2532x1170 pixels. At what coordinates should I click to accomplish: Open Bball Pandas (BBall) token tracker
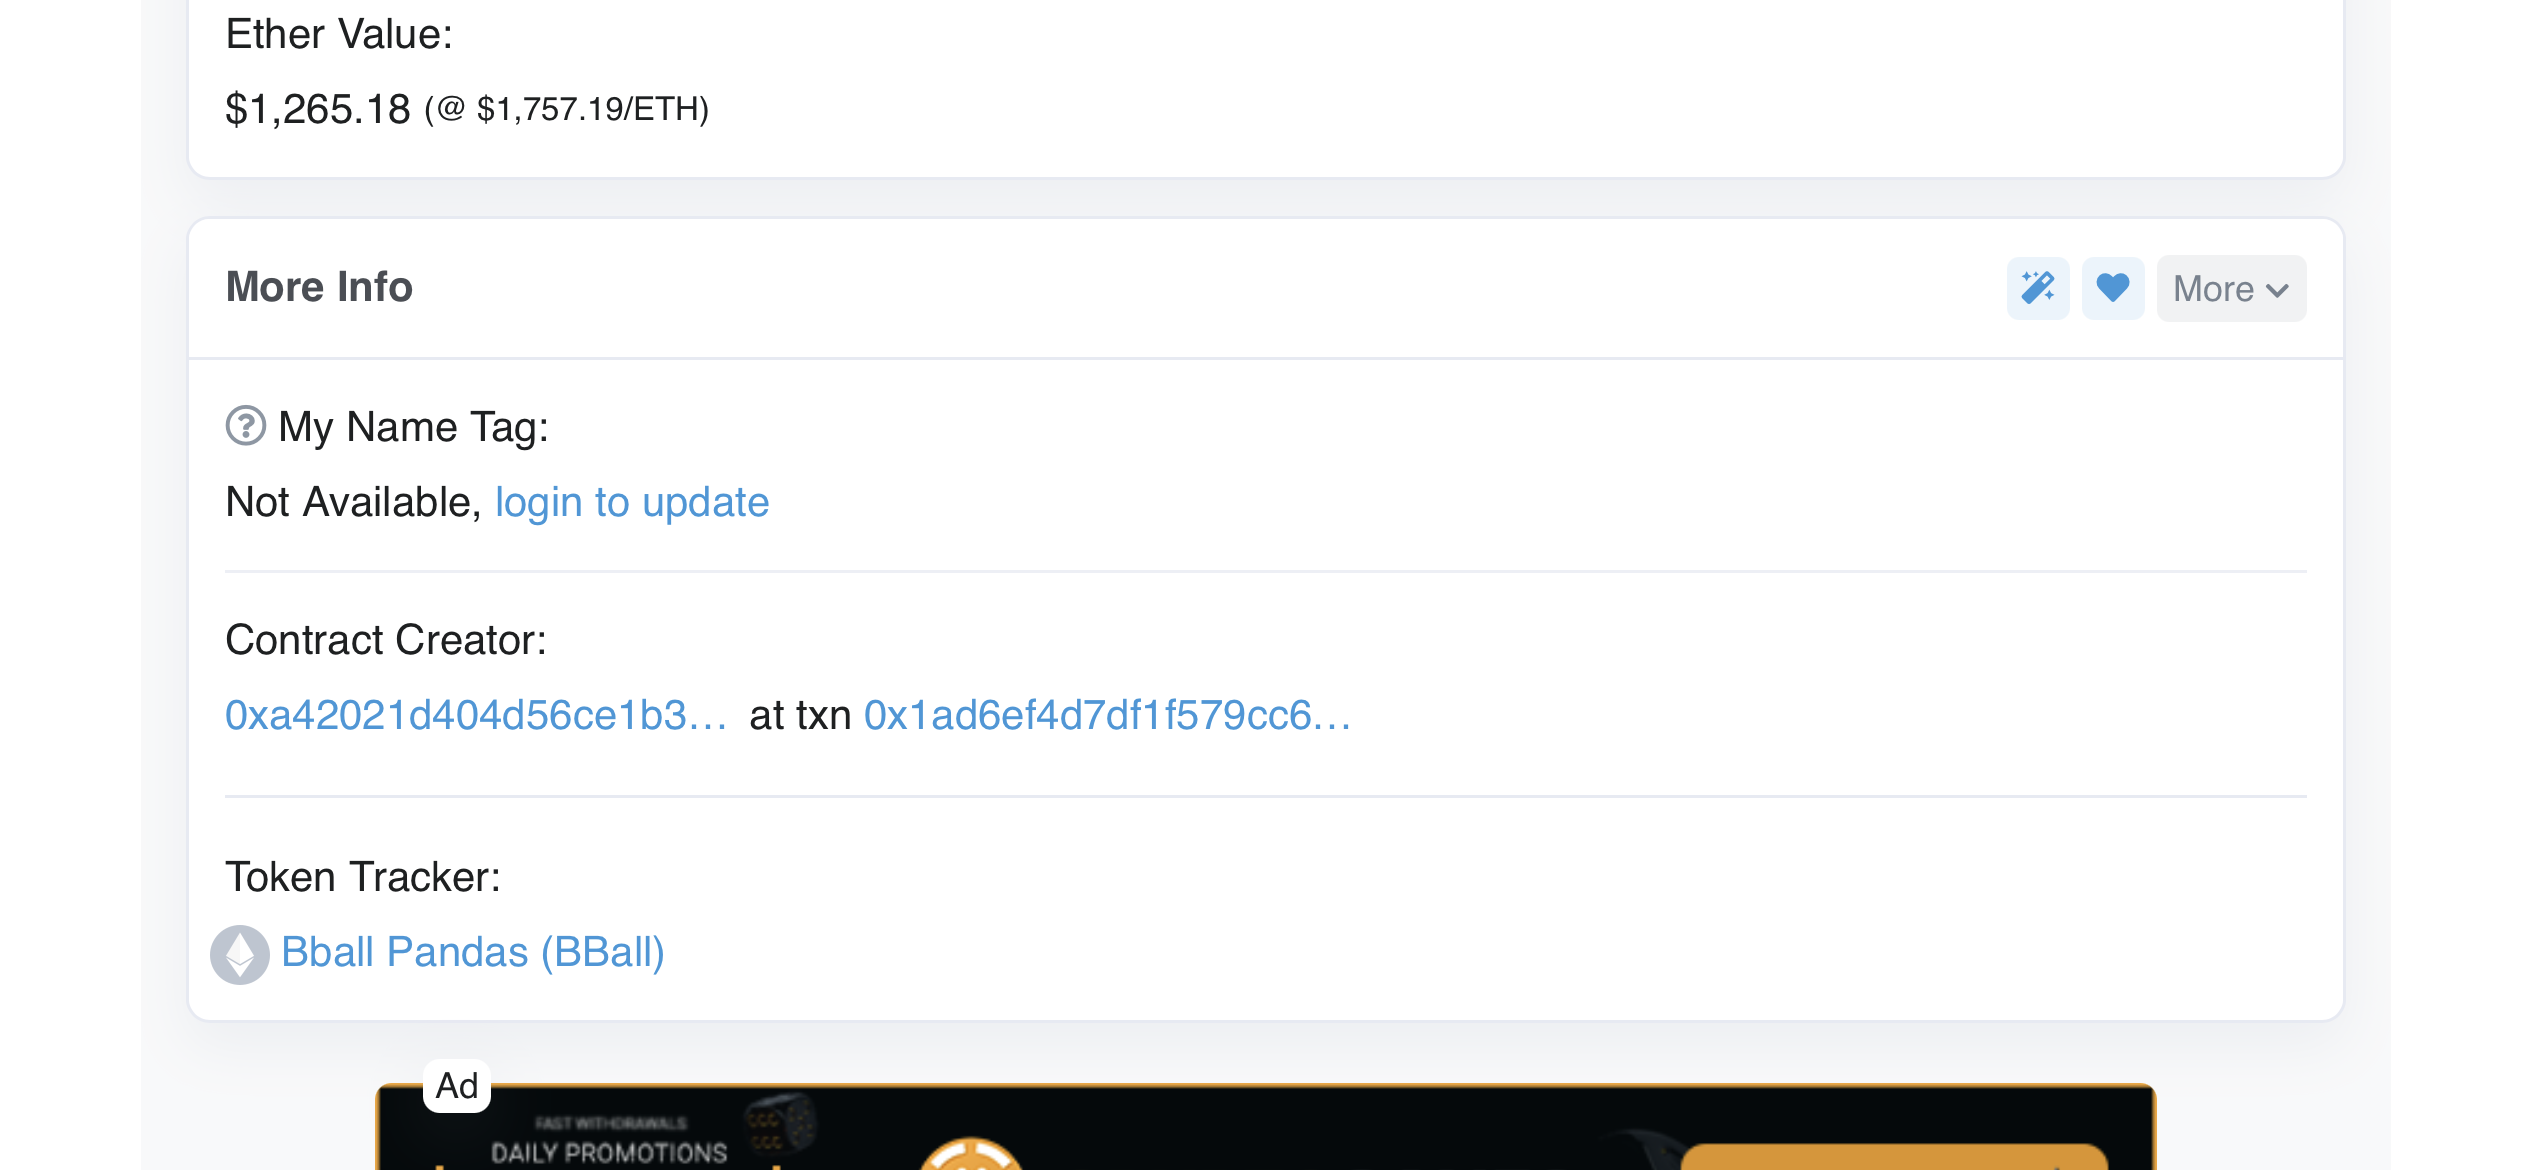tap(473, 952)
